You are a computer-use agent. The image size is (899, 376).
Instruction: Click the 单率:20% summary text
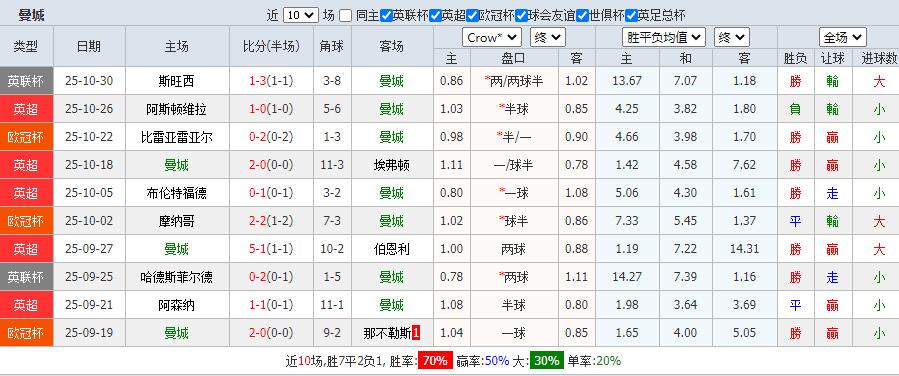click(x=595, y=361)
